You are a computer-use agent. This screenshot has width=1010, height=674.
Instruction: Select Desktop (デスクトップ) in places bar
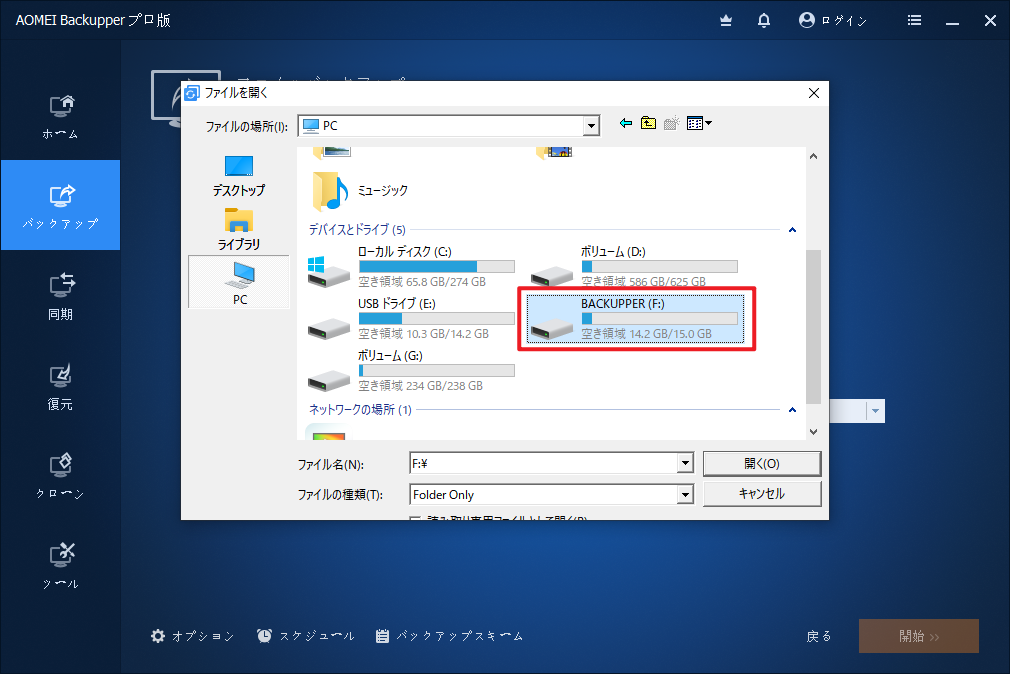click(x=239, y=176)
